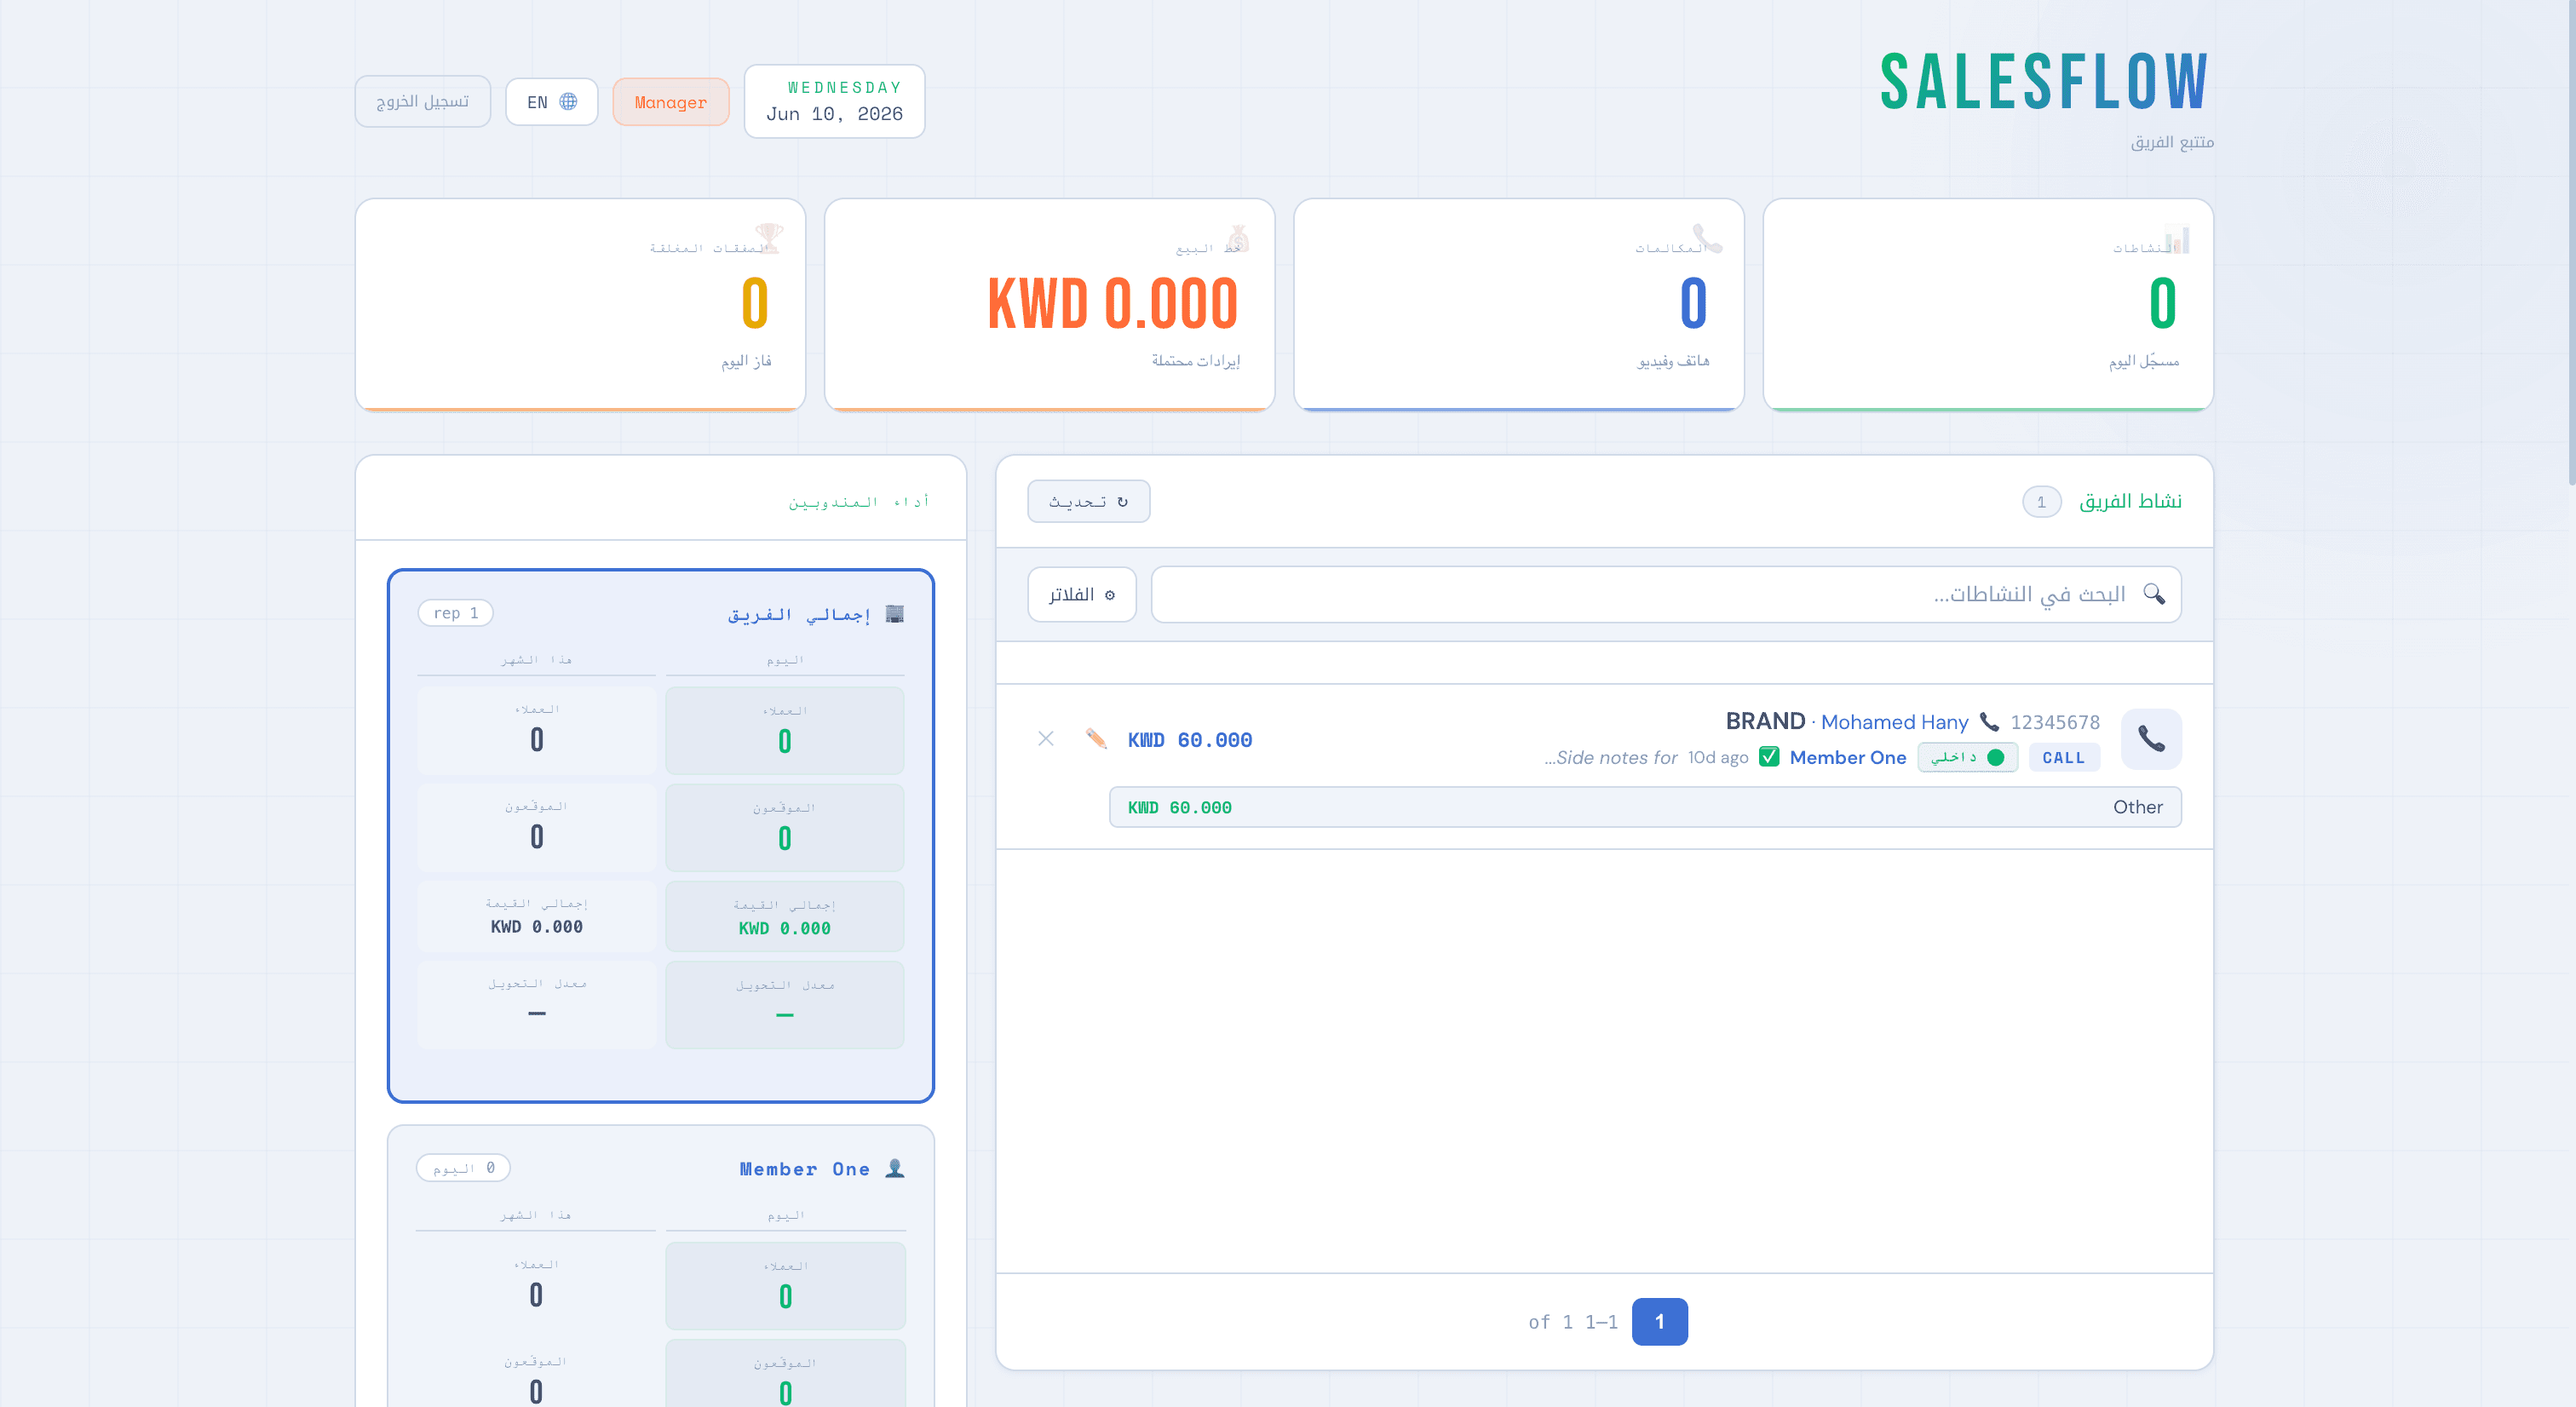Click the calls card phone icon
The height and width of the screenshot is (1407, 2576).
[1706, 238]
